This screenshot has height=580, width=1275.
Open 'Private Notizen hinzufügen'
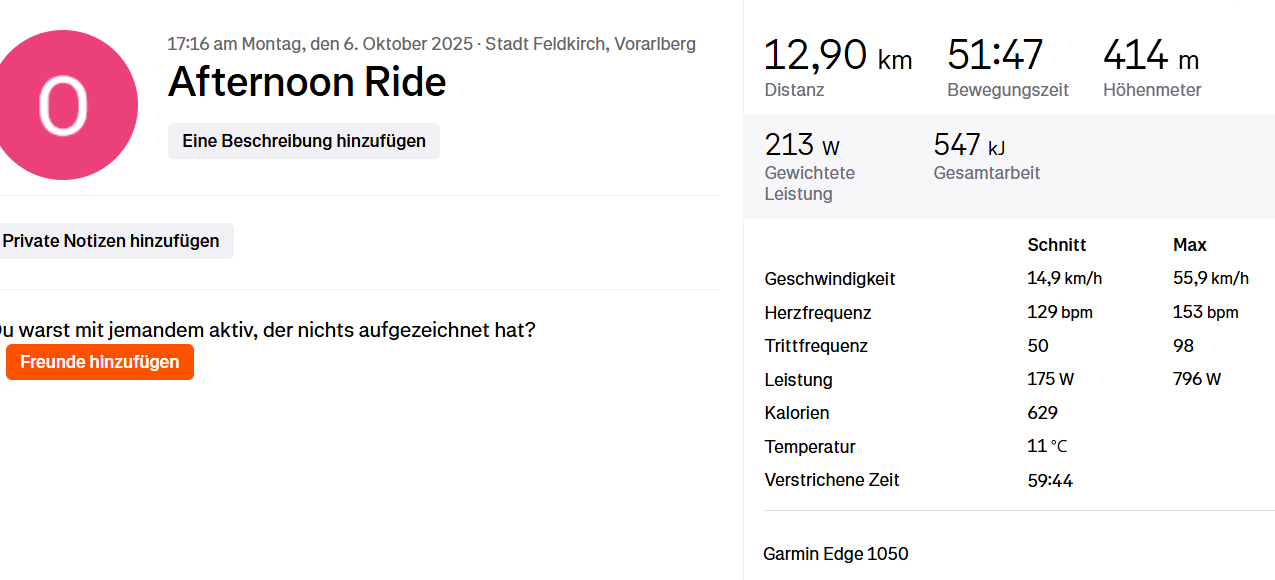pyautogui.click(x=112, y=241)
